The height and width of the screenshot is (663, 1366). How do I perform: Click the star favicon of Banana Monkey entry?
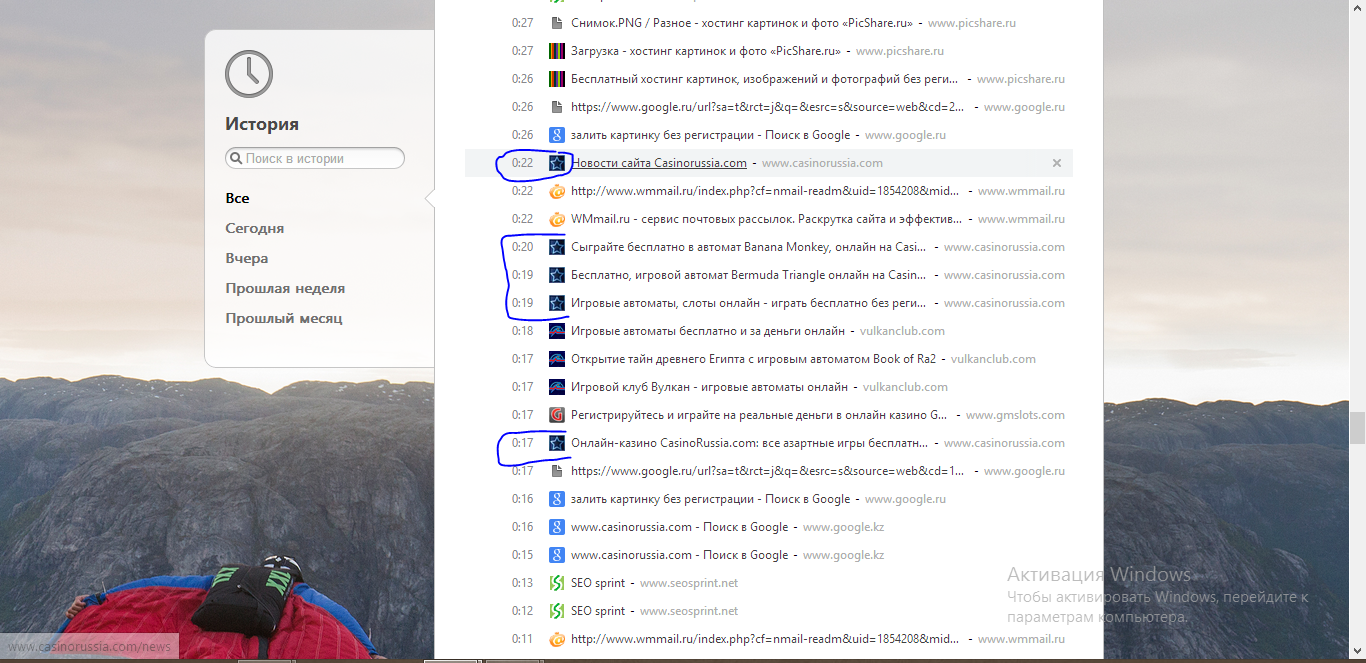[x=557, y=247]
